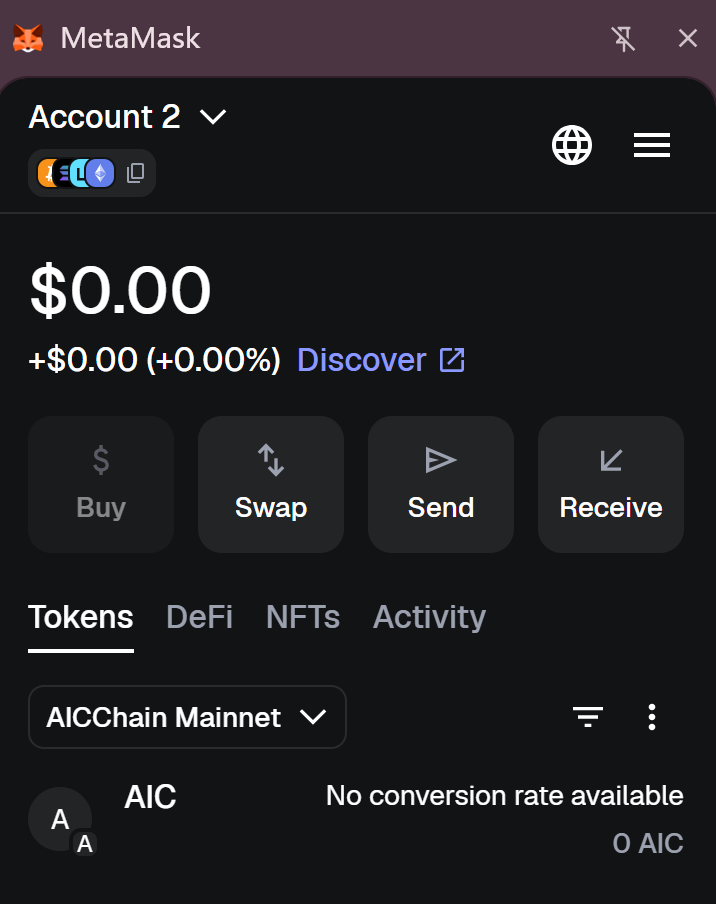Click the network avatars group badge
The height and width of the screenshot is (904, 716).
click(77, 173)
